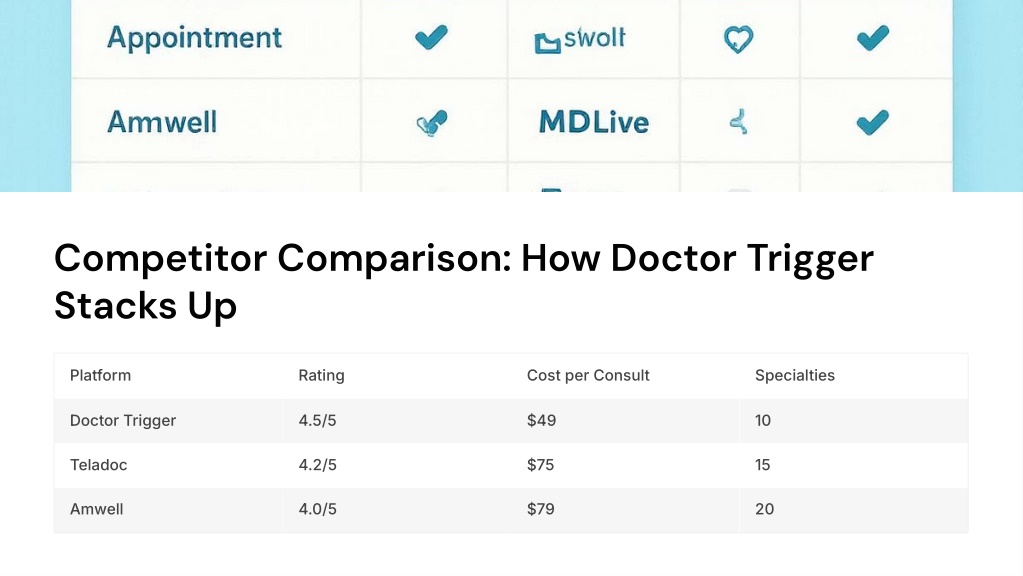
Task: Select the Specialties column header
Action: 795,376
